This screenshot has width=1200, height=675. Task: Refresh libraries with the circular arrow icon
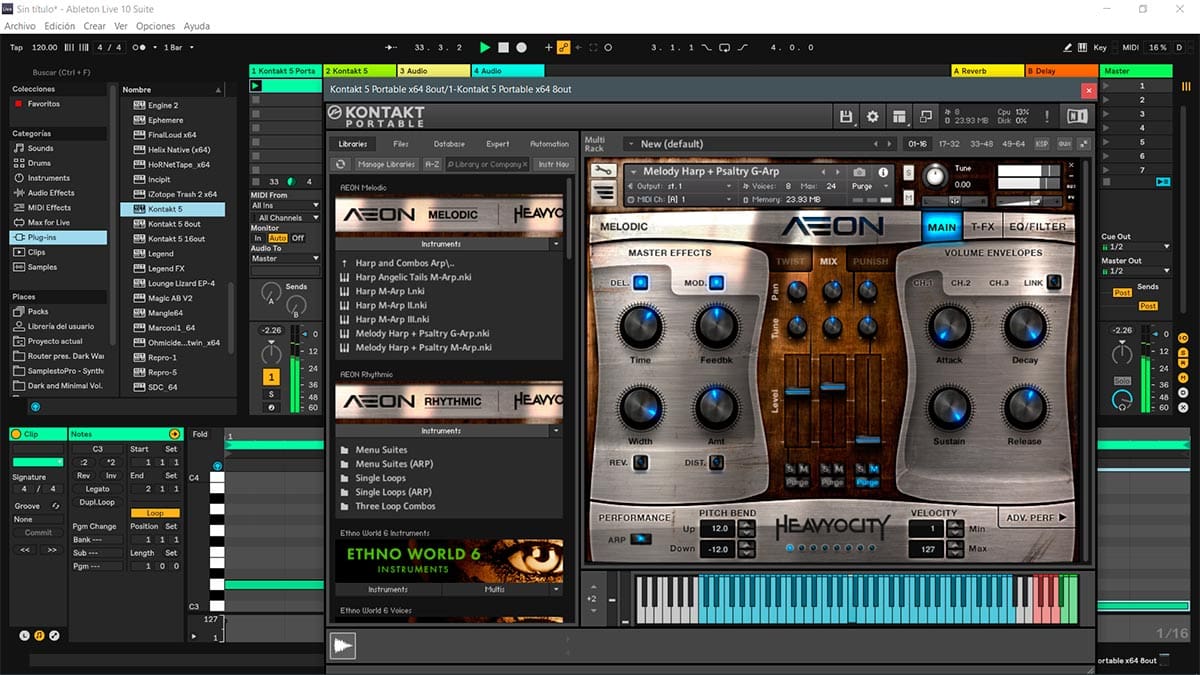(341, 164)
